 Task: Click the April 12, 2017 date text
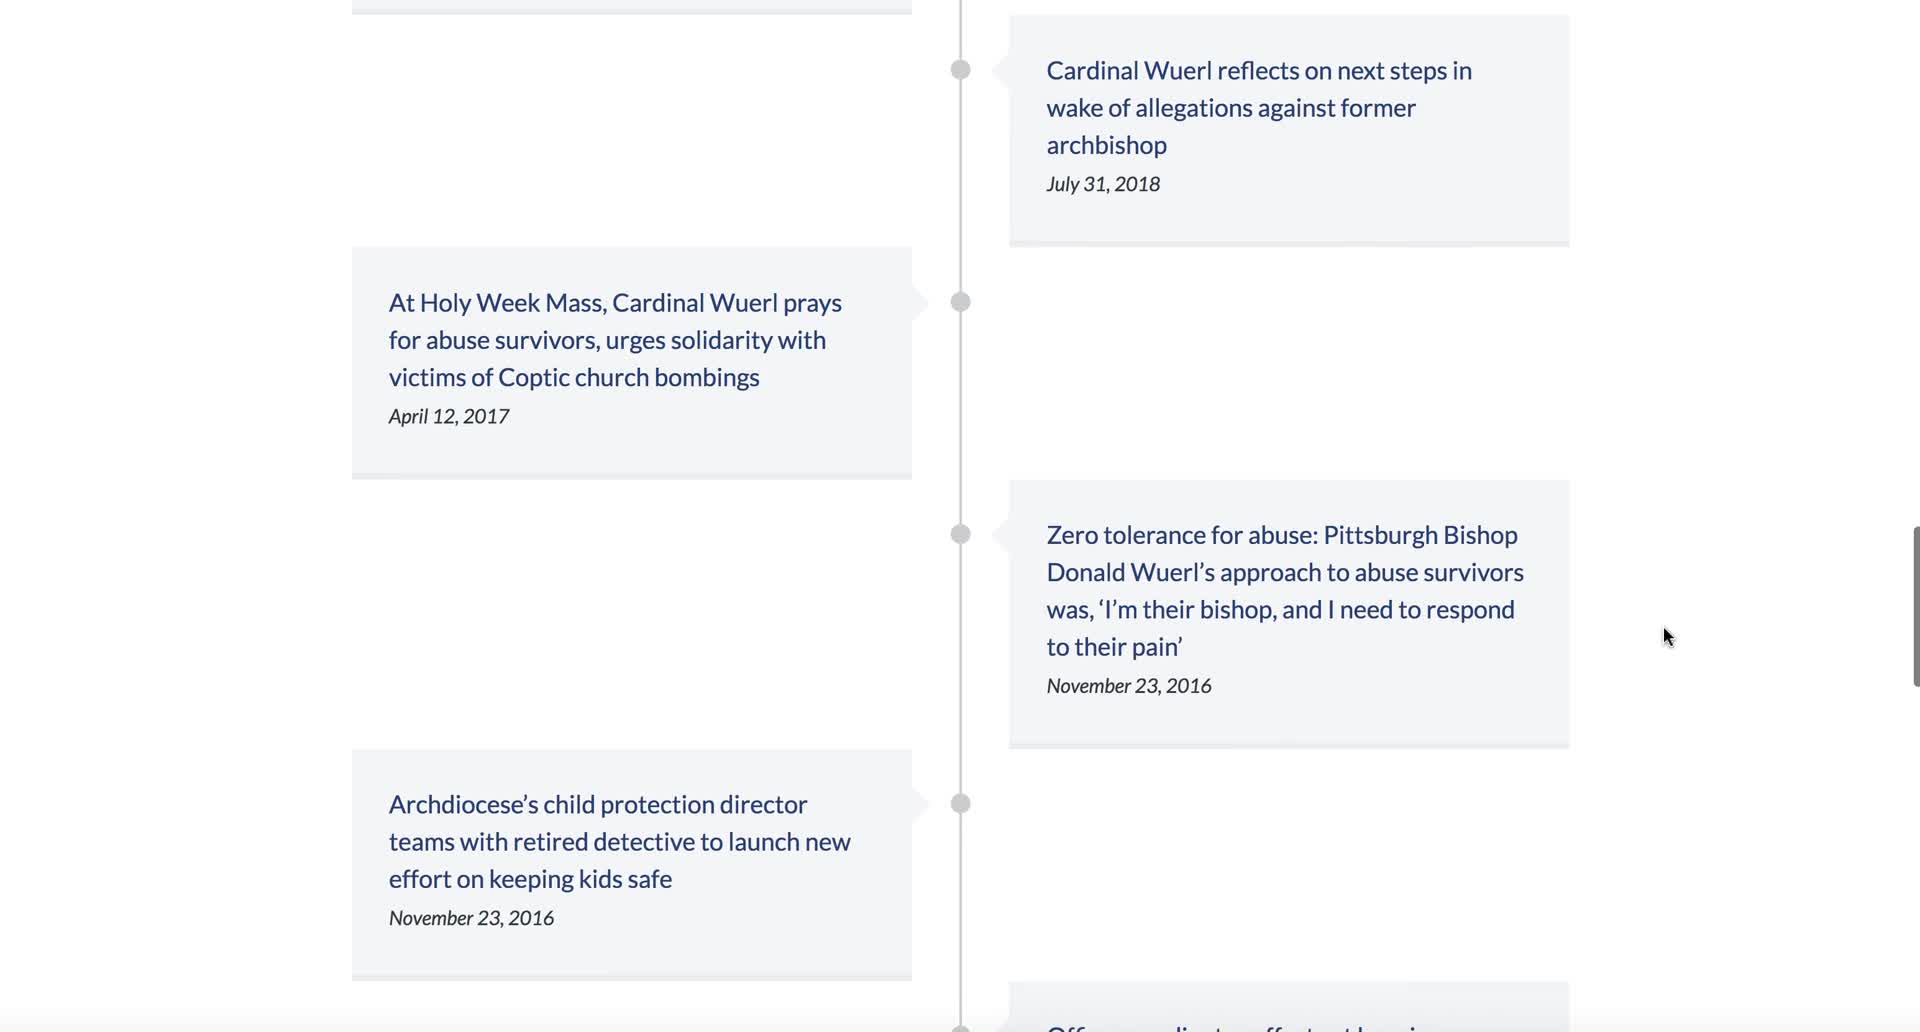[449, 416]
